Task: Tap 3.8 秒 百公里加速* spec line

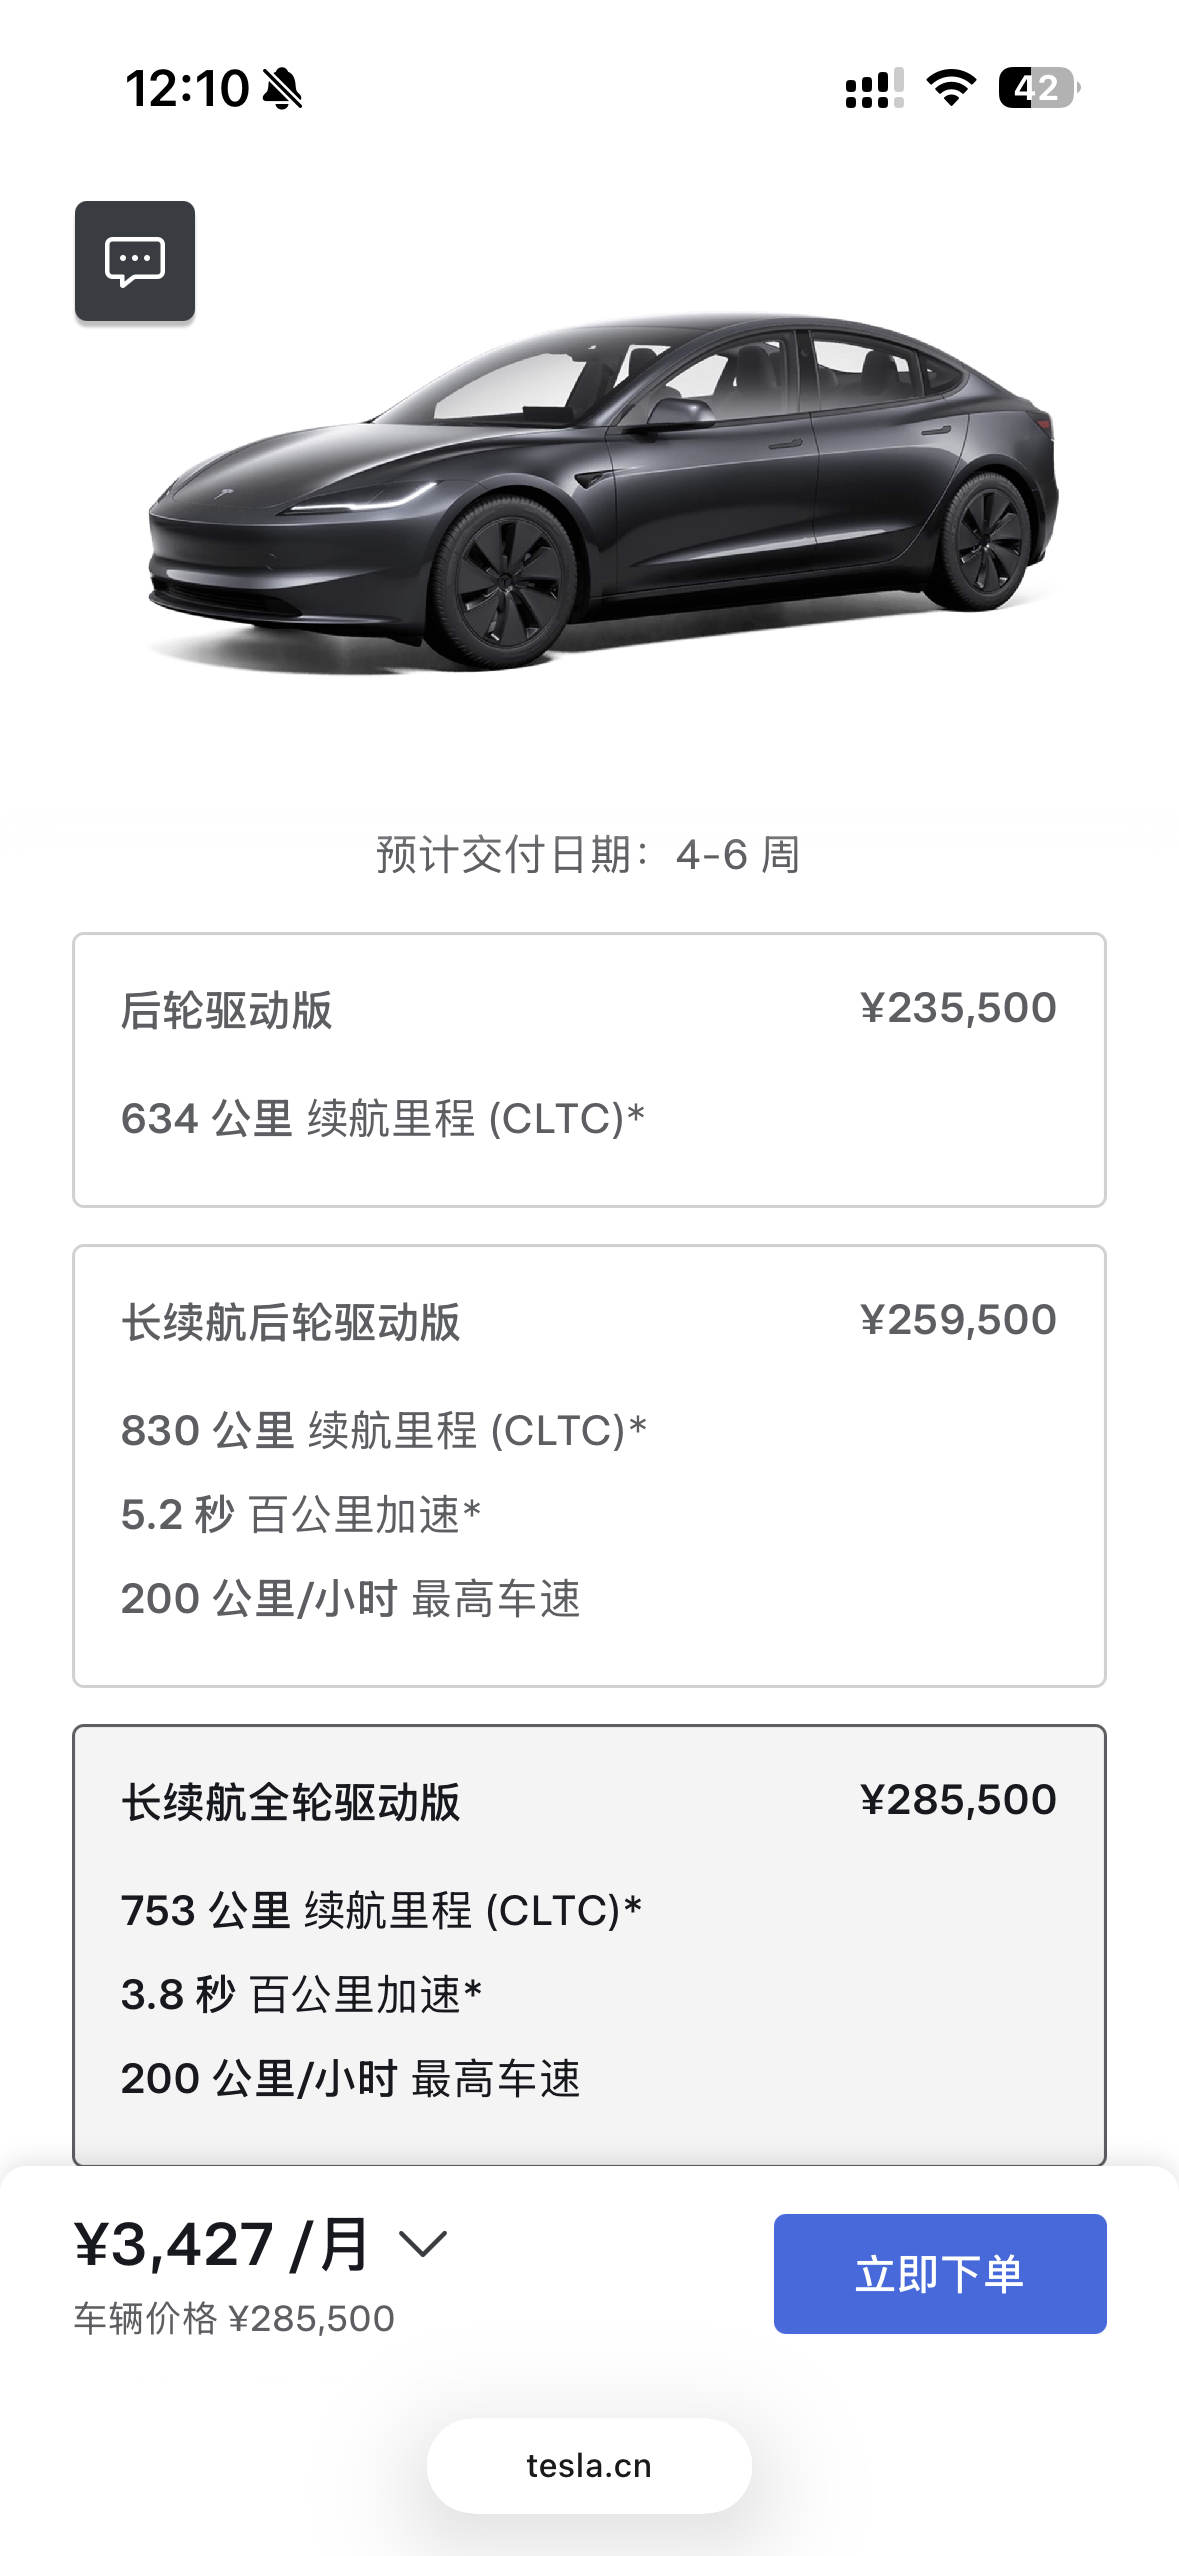Action: pyautogui.click(x=302, y=1994)
